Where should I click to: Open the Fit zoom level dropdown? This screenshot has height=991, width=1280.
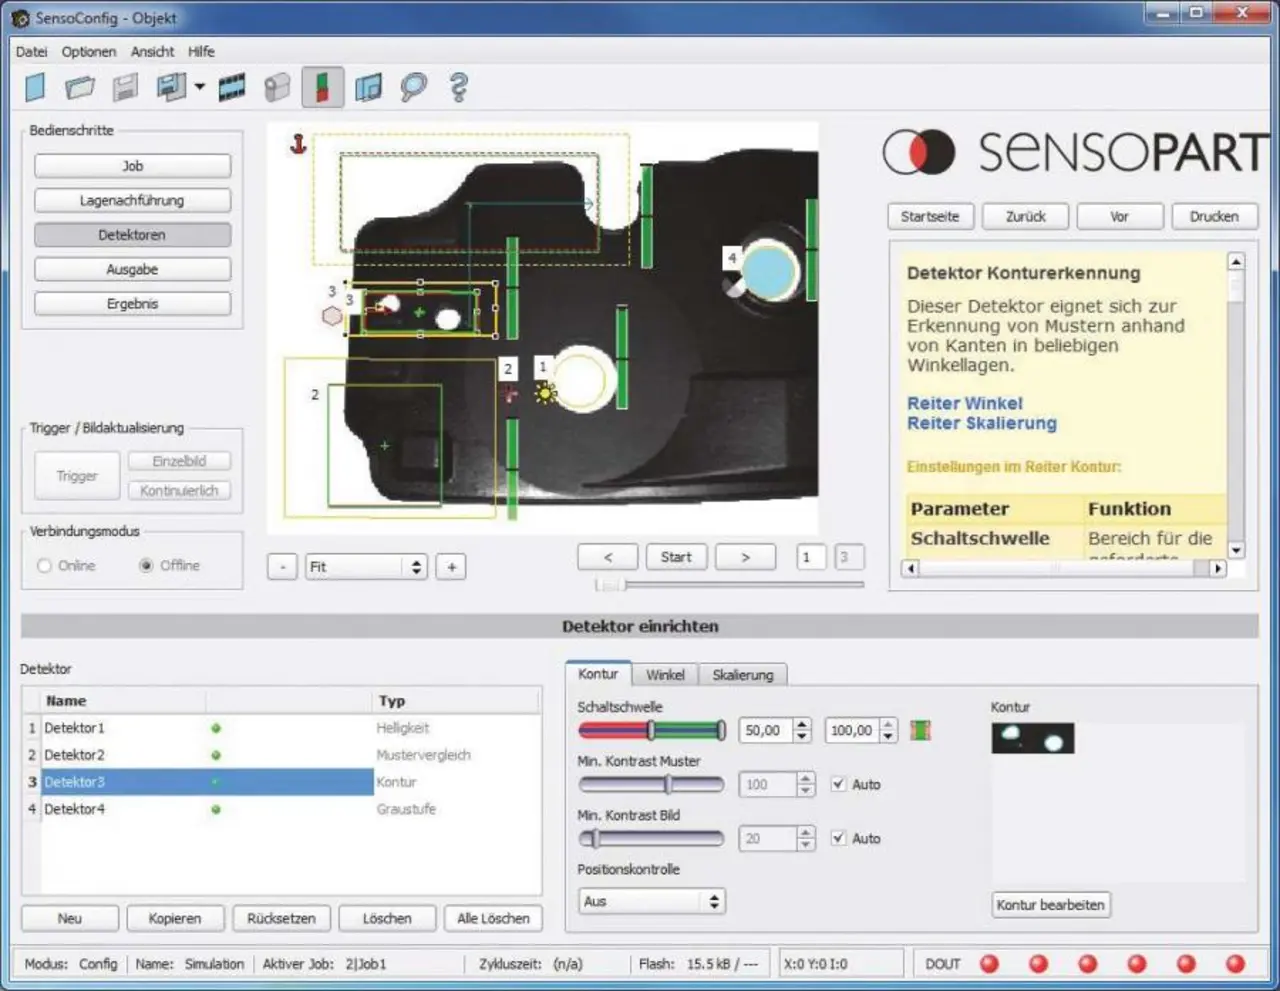pos(366,567)
